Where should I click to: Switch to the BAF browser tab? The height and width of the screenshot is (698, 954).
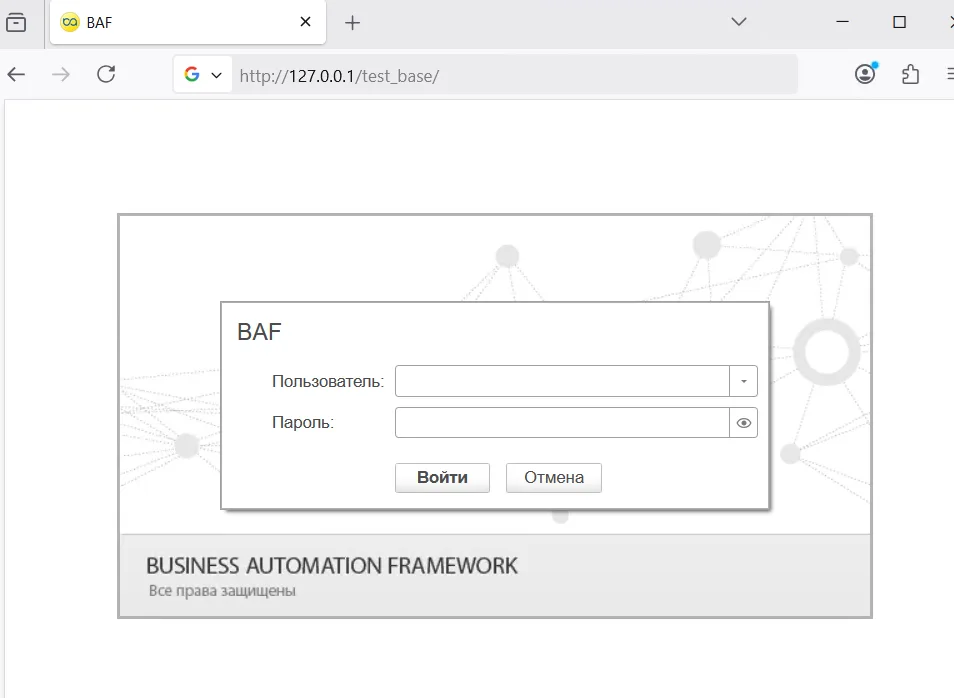[170, 23]
